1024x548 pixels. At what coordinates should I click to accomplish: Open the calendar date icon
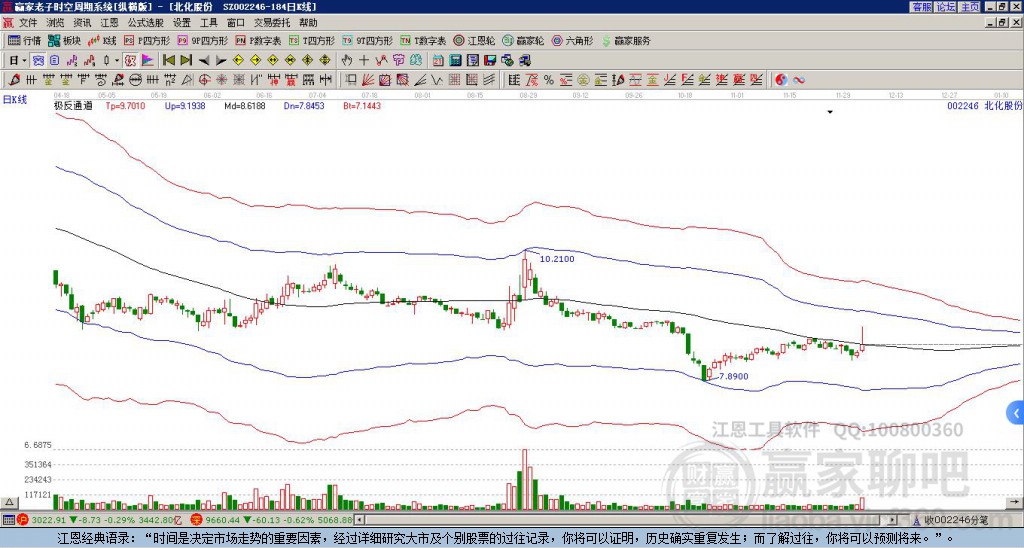(438, 61)
